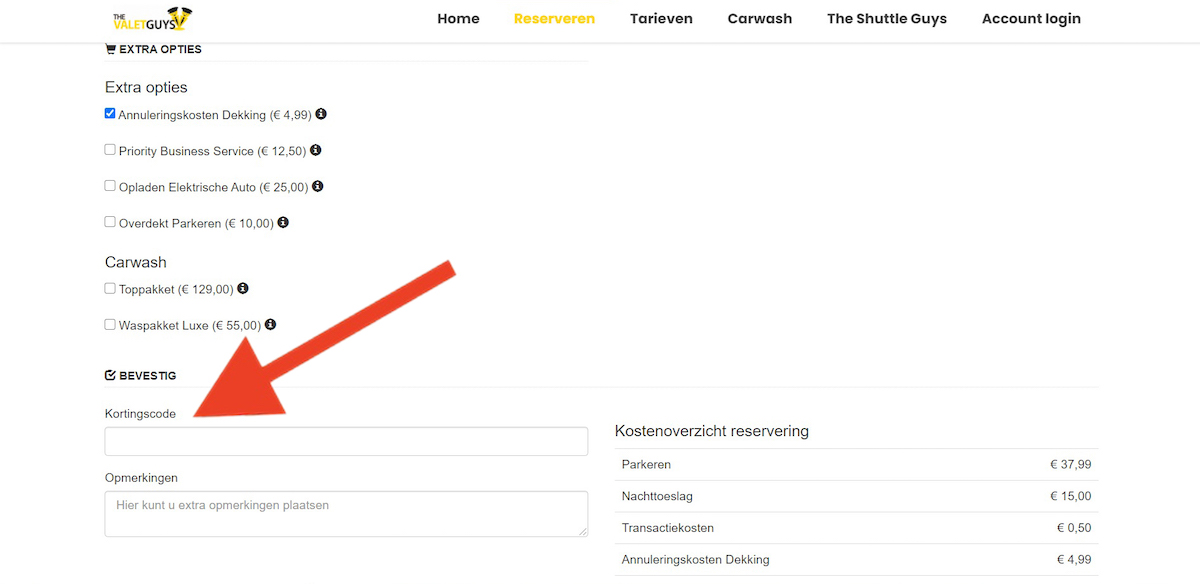Click Transactiekosten amount € 0,50
Screen dimensions: 1200x584
click(1074, 528)
